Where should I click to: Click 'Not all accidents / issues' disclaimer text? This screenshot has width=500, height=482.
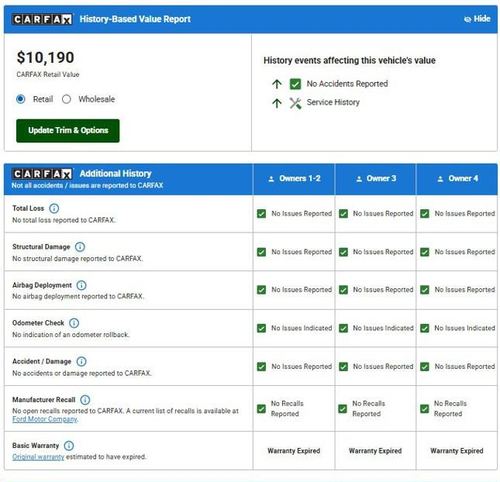pyautogui.click(x=87, y=185)
